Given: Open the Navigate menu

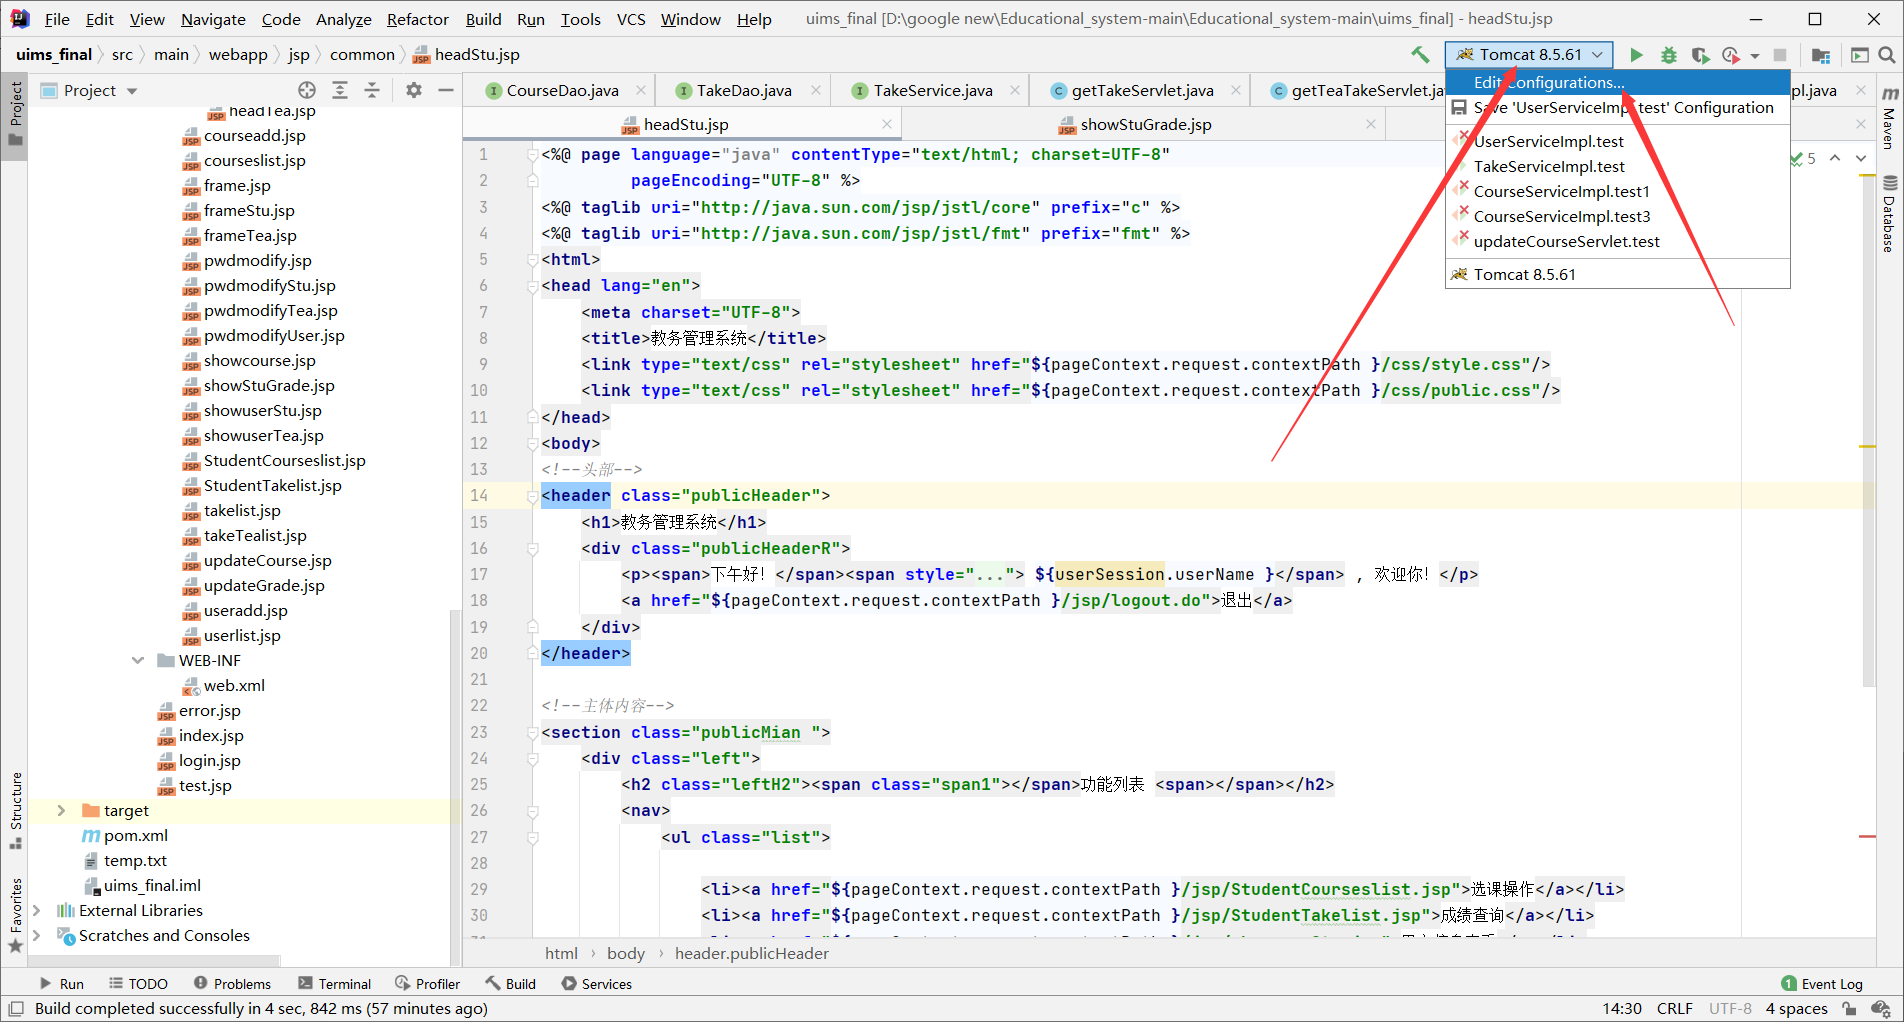Looking at the screenshot, I should click(x=213, y=19).
